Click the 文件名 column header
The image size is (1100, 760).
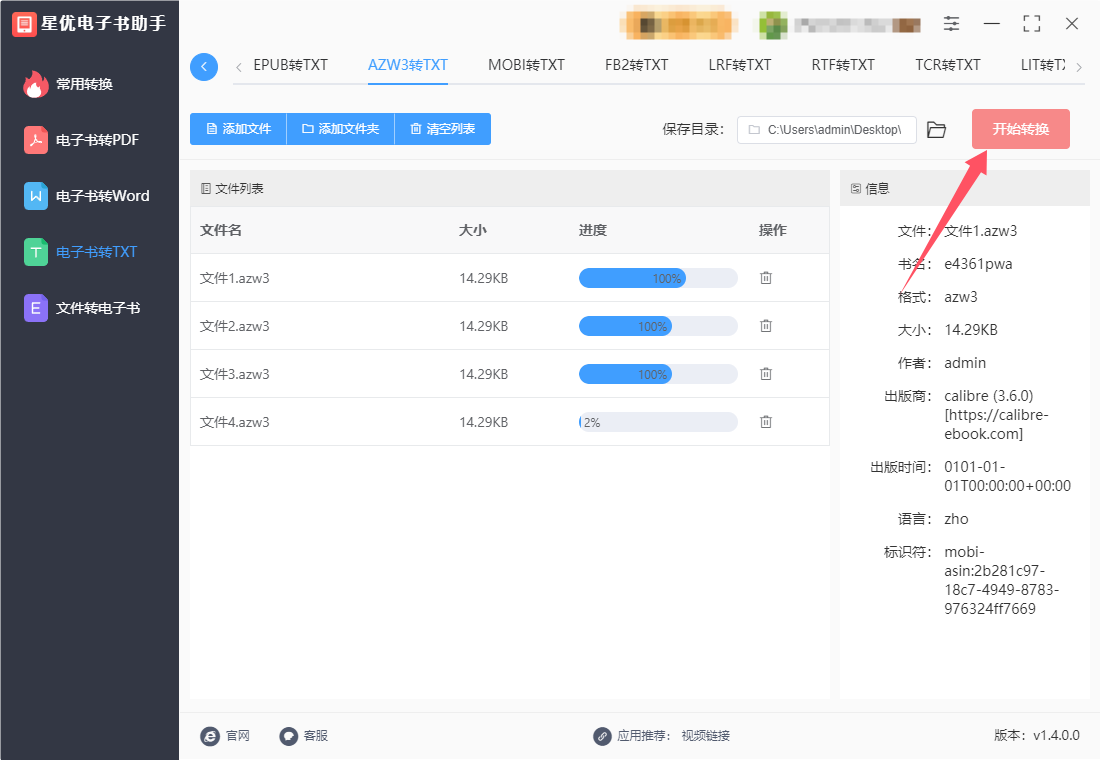pos(221,230)
